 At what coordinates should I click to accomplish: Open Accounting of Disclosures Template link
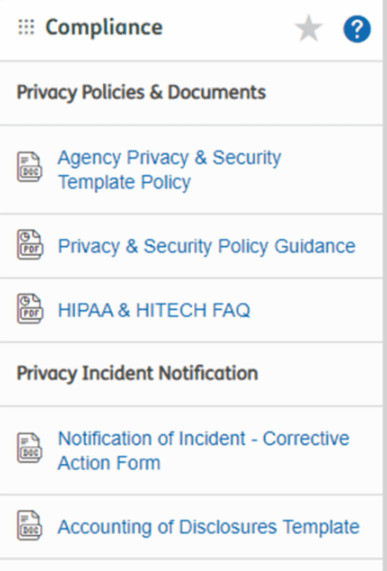(x=209, y=527)
